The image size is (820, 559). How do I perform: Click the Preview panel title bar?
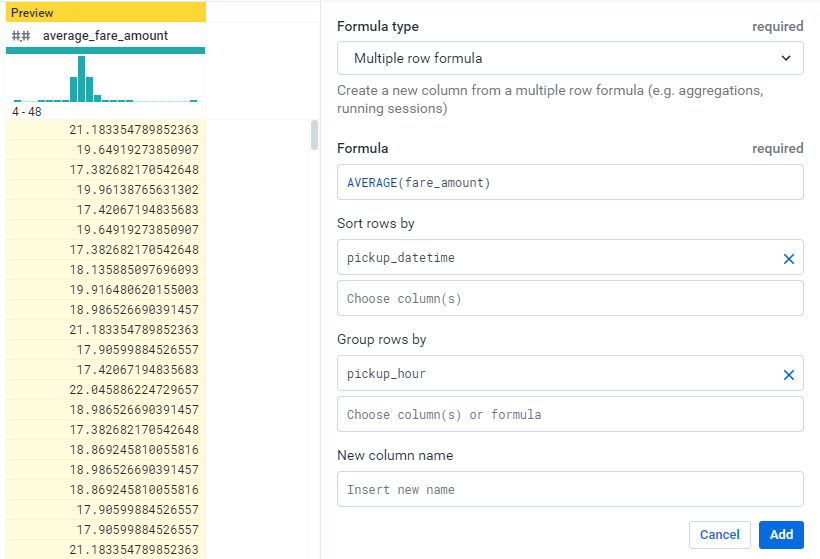pos(105,13)
